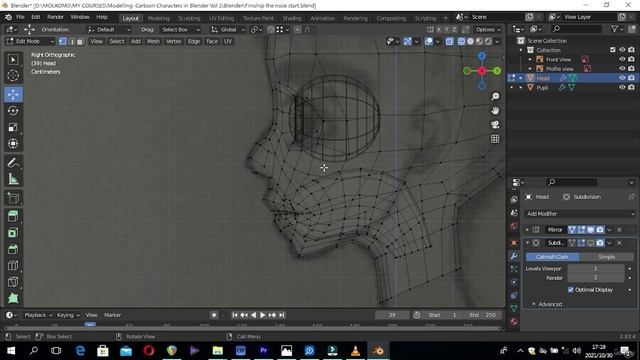
Task: Toggle Head object visibility eye
Action: (622, 78)
